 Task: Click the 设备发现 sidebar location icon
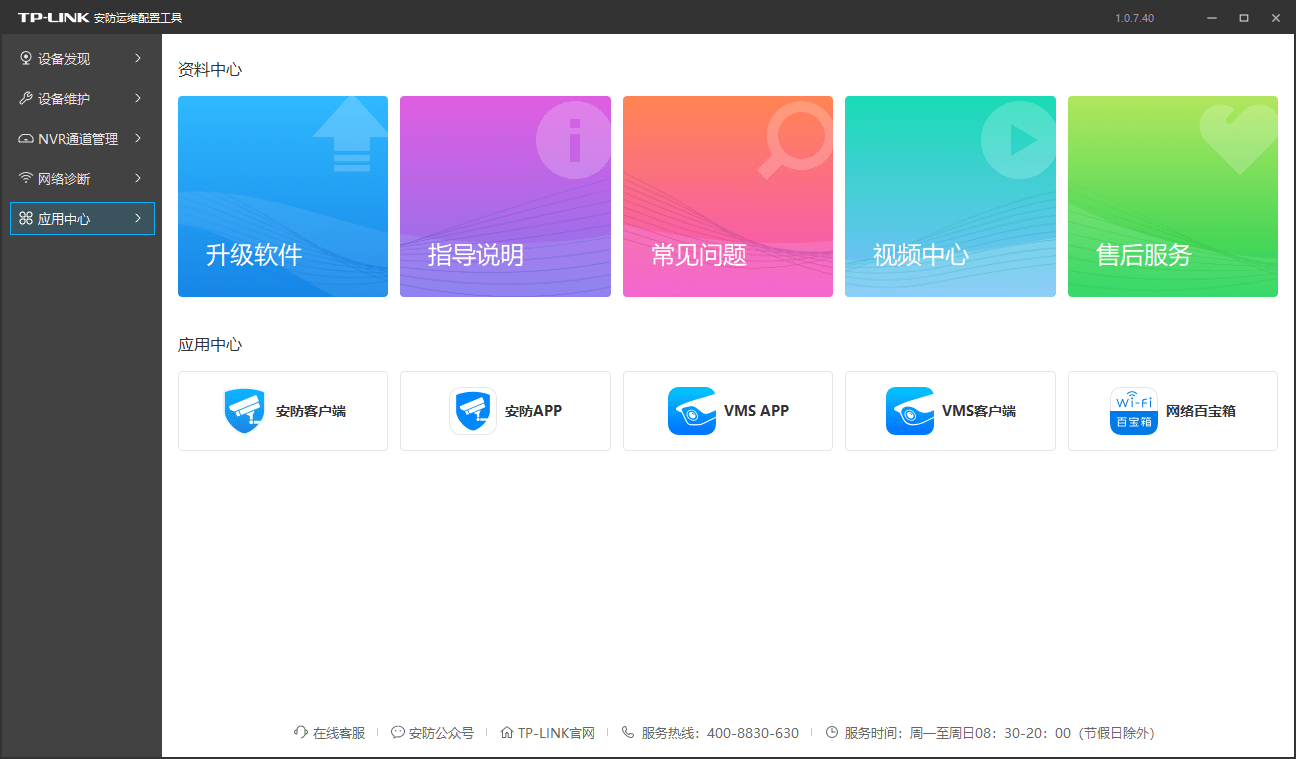[x=26, y=58]
